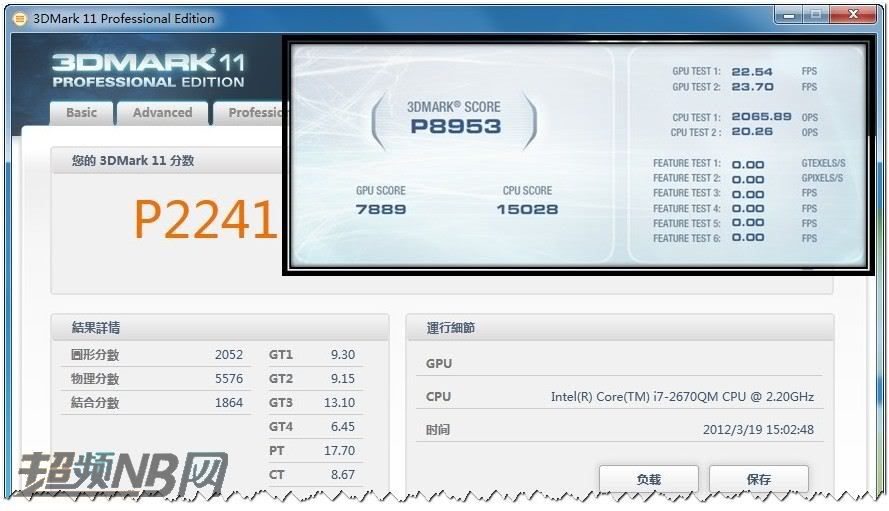Click the GPU score 7889

[381, 209]
